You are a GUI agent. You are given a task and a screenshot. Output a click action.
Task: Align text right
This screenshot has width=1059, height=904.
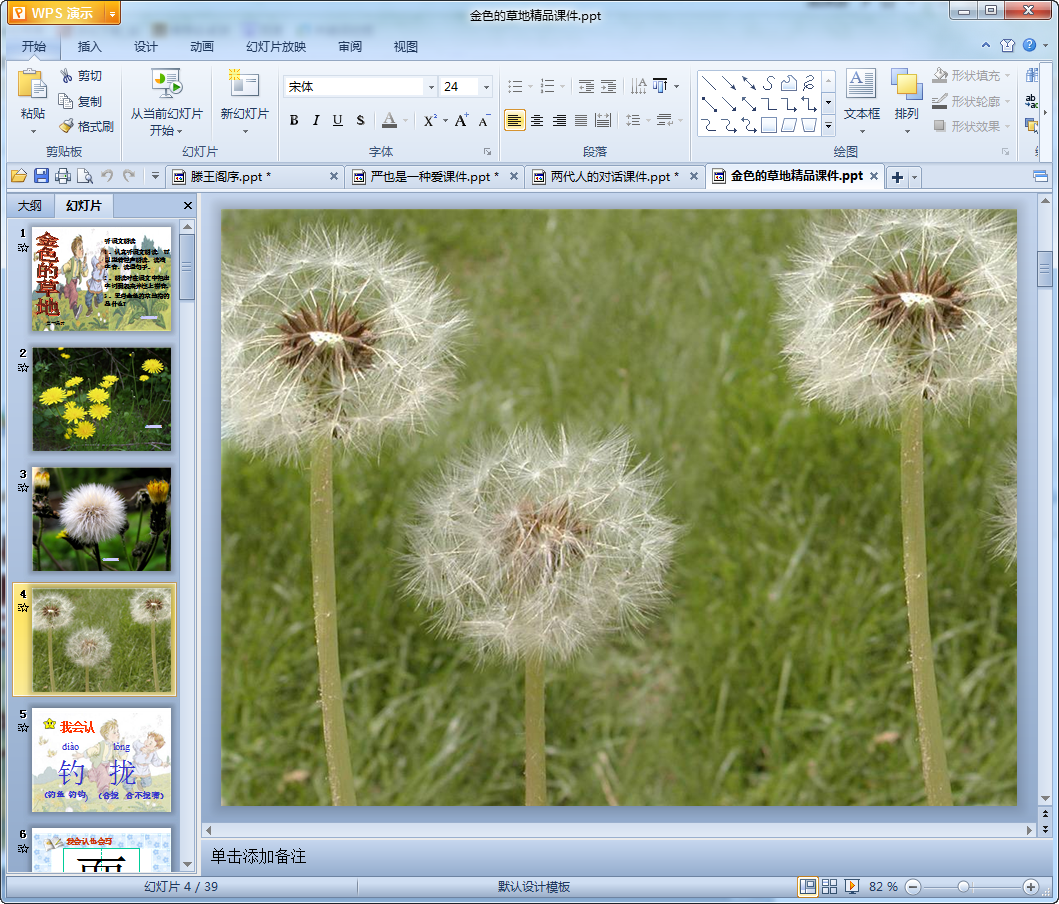click(x=559, y=121)
